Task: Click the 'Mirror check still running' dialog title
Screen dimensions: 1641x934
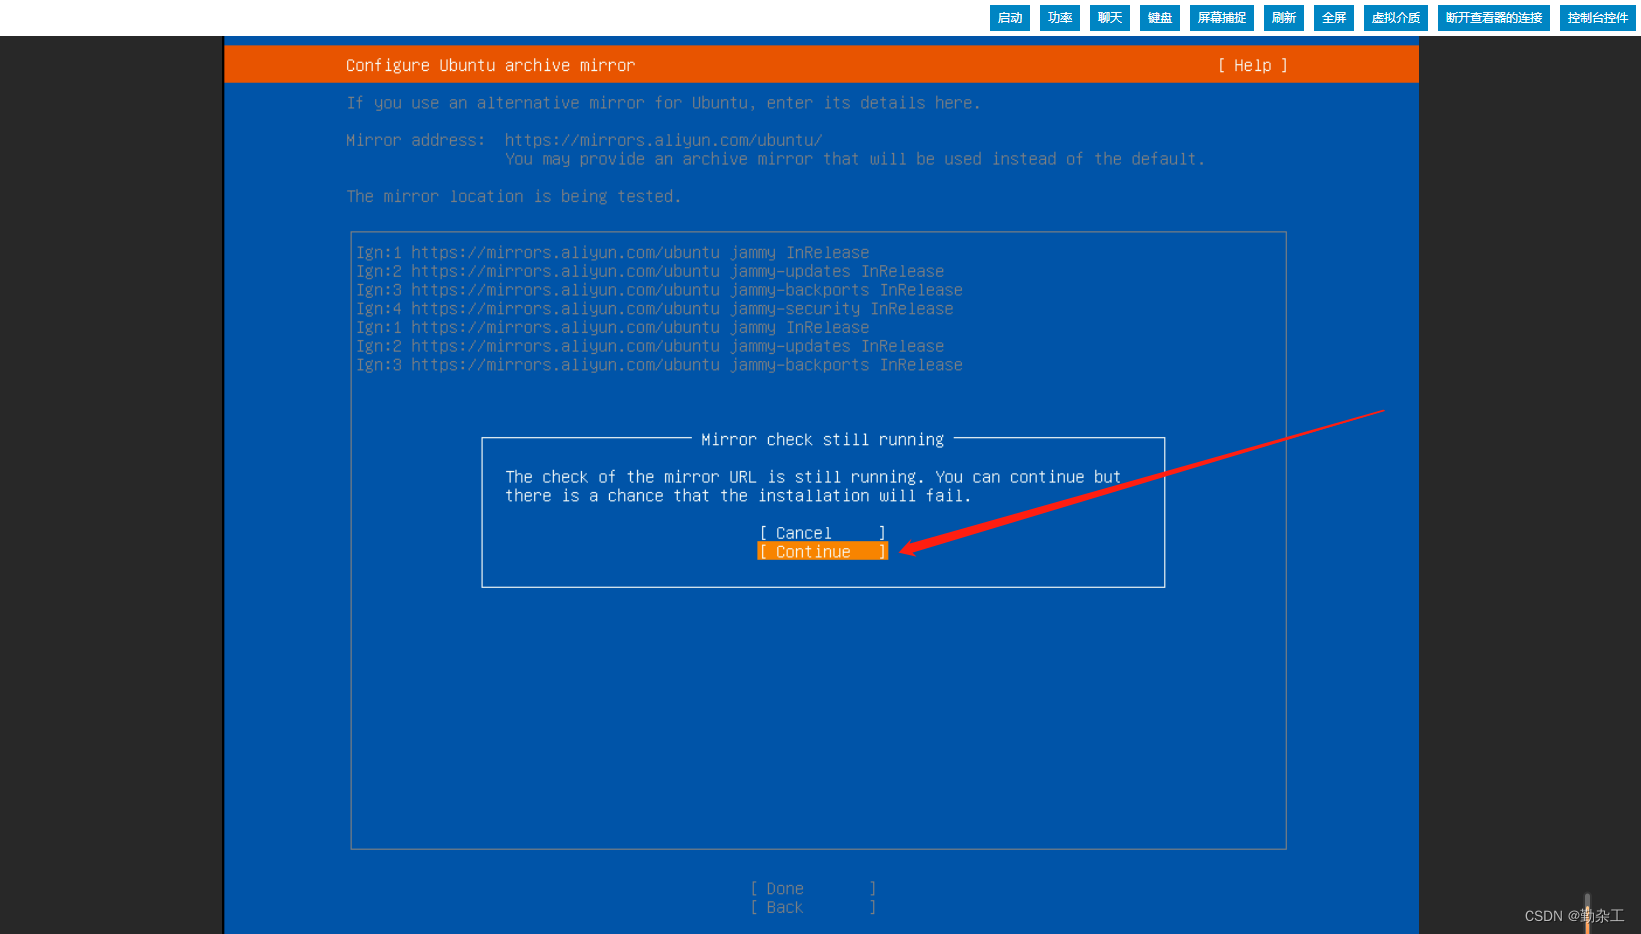Action: (x=822, y=440)
